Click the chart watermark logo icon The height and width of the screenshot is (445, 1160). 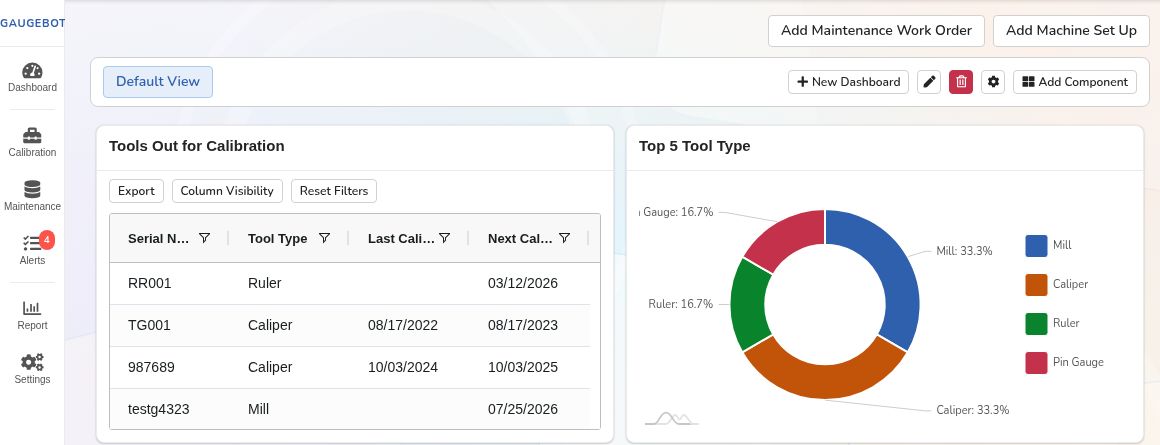coord(672,419)
